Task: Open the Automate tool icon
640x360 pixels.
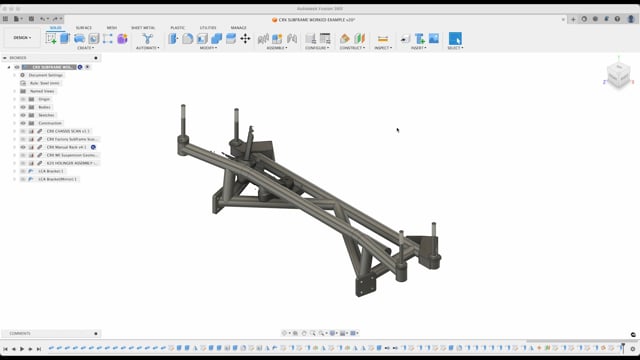Action: pos(148,38)
